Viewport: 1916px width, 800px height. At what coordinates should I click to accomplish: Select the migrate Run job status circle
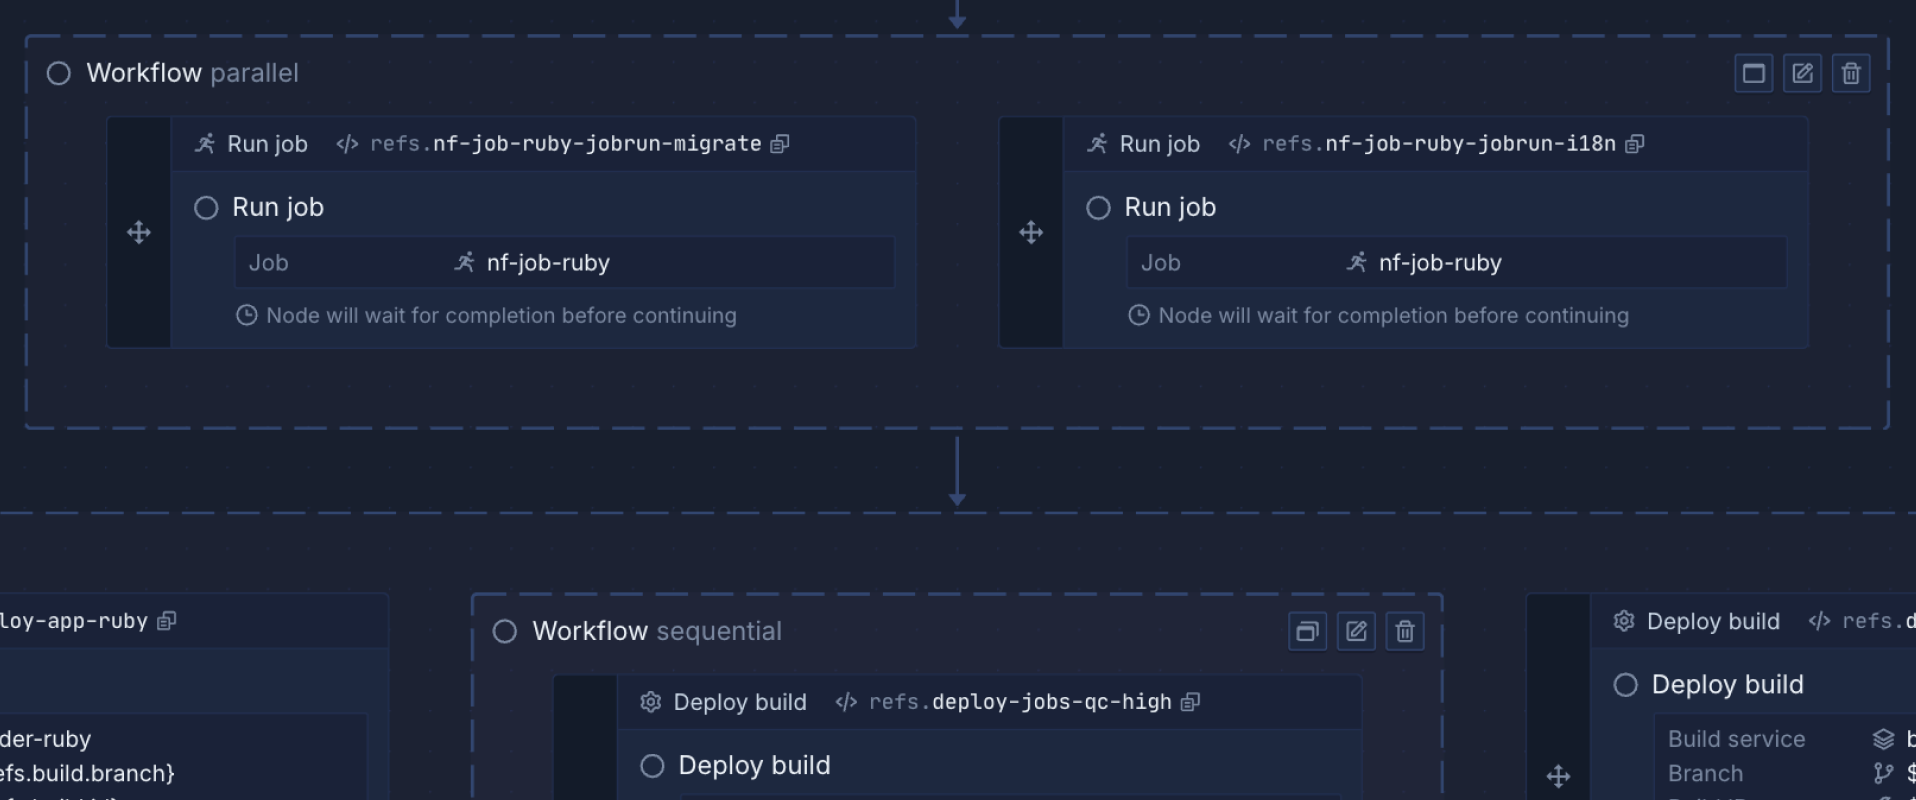point(206,208)
